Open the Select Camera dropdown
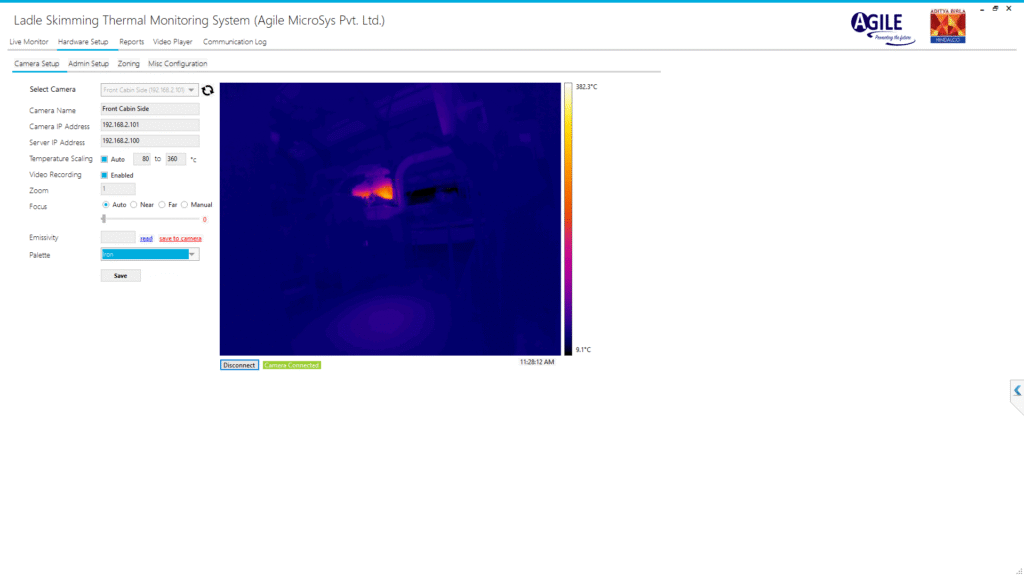This screenshot has height=576, width=1024. tap(150, 90)
